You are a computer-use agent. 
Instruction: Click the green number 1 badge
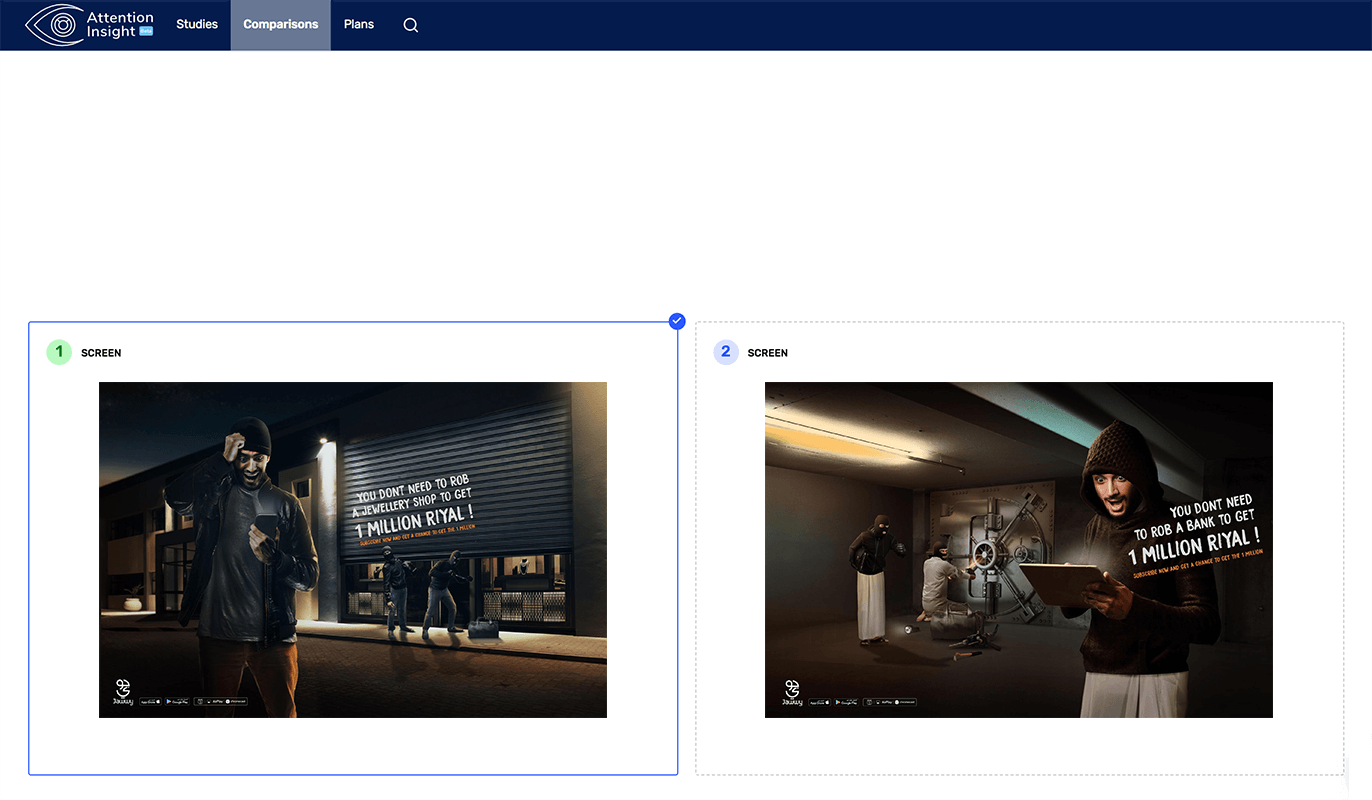point(59,352)
